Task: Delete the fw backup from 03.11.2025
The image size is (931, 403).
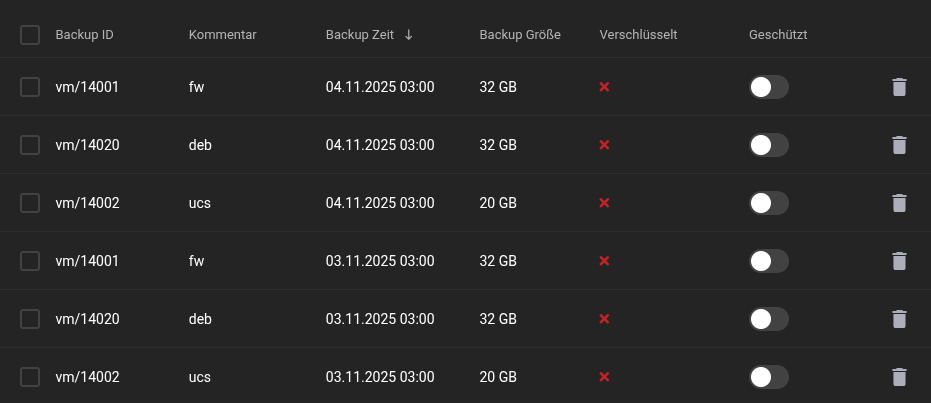Action: (899, 261)
